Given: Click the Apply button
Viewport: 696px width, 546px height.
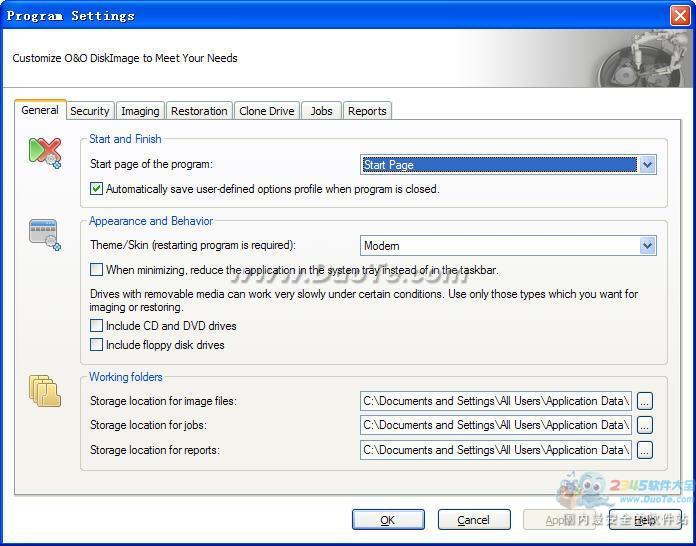Looking at the screenshot, I should [559, 519].
